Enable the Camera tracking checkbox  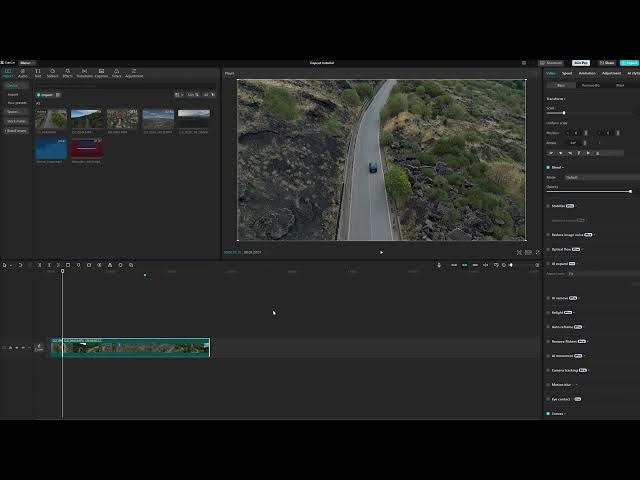tap(548, 371)
